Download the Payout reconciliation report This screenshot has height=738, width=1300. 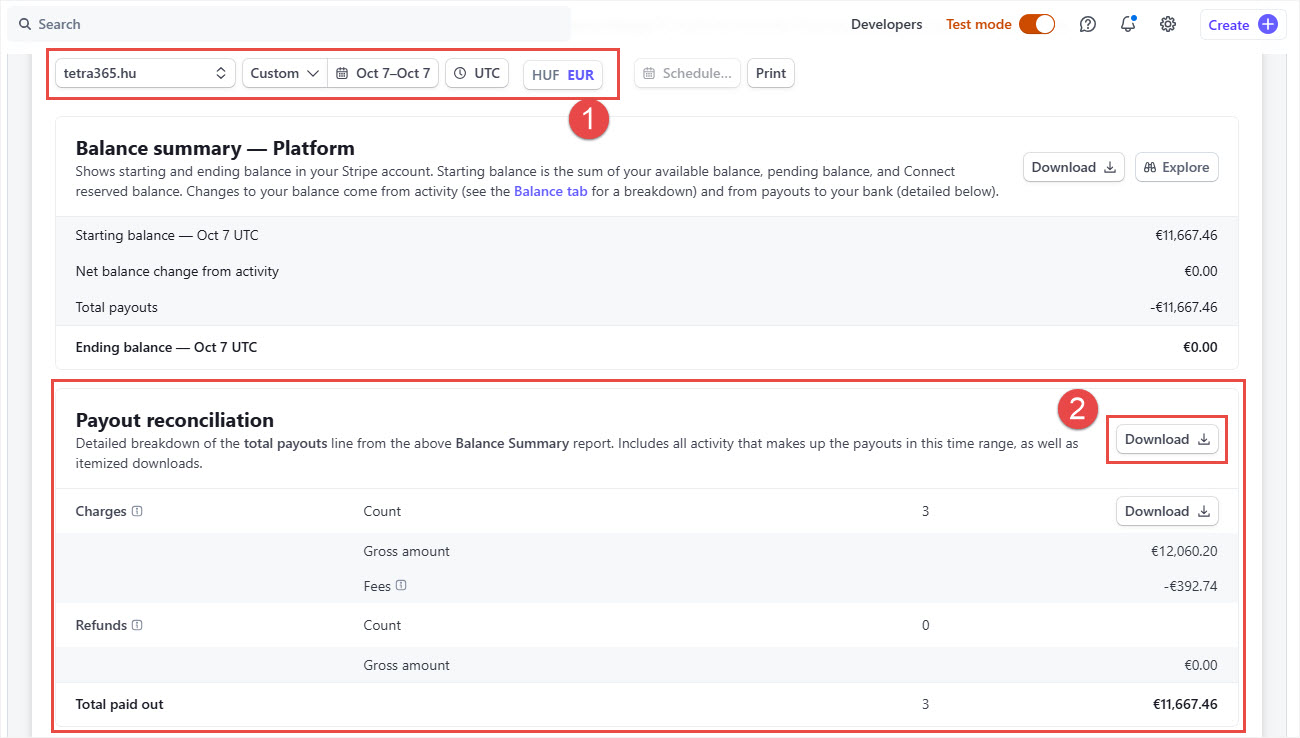point(1167,439)
